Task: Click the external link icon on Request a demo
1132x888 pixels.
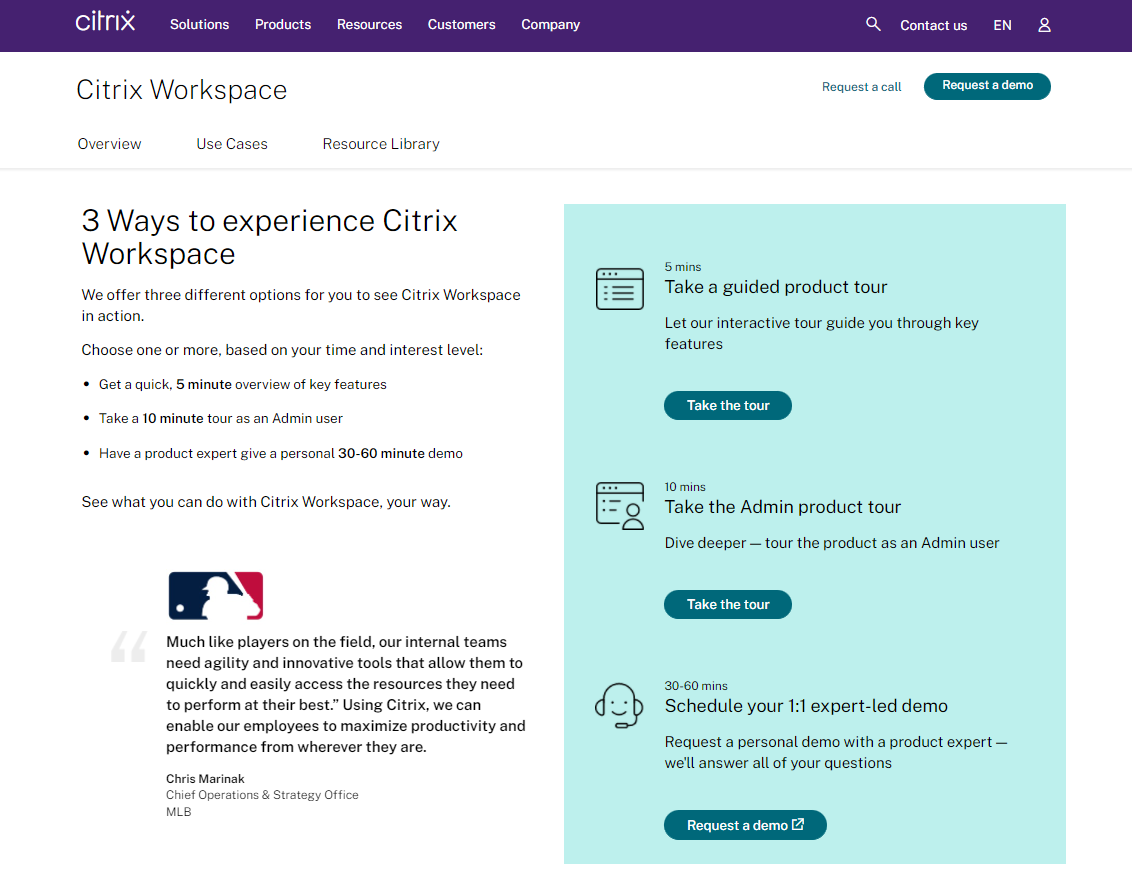Action: tap(798, 824)
